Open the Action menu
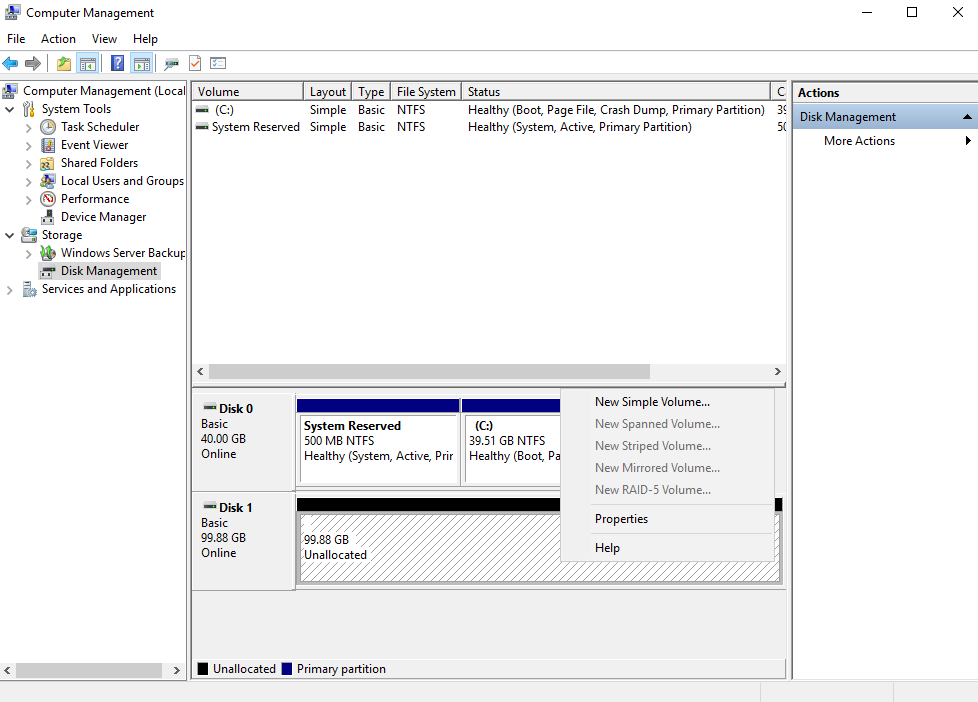This screenshot has width=978, height=702. [58, 39]
